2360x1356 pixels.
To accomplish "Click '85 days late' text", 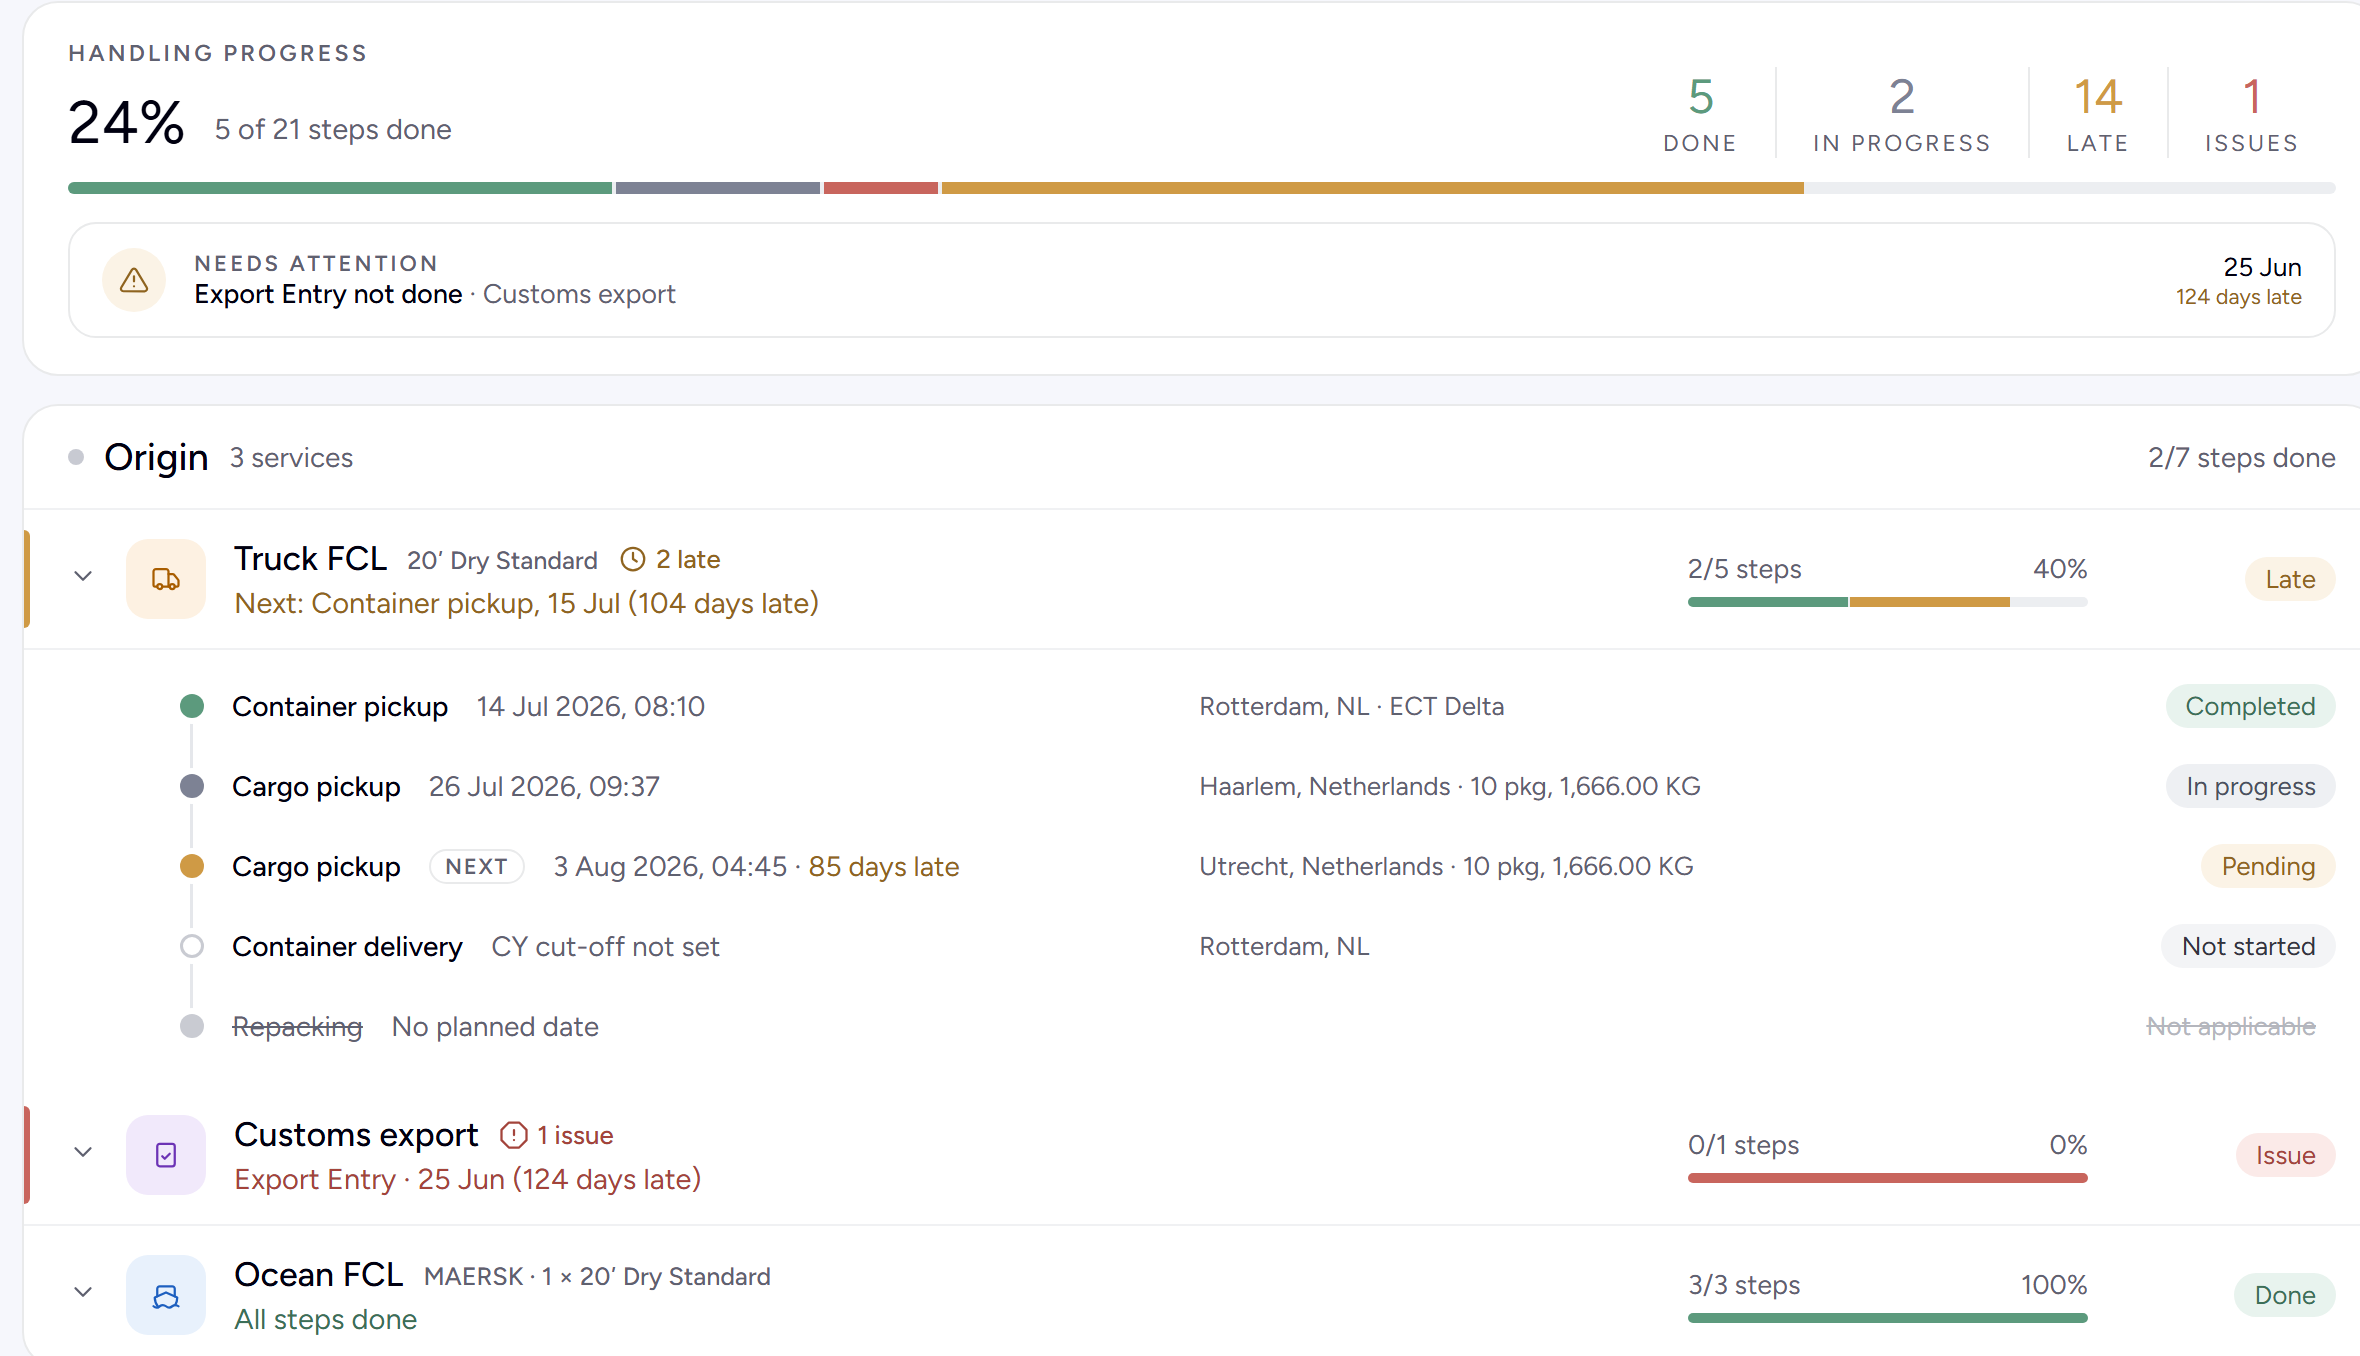I will (x=884, y=866).
